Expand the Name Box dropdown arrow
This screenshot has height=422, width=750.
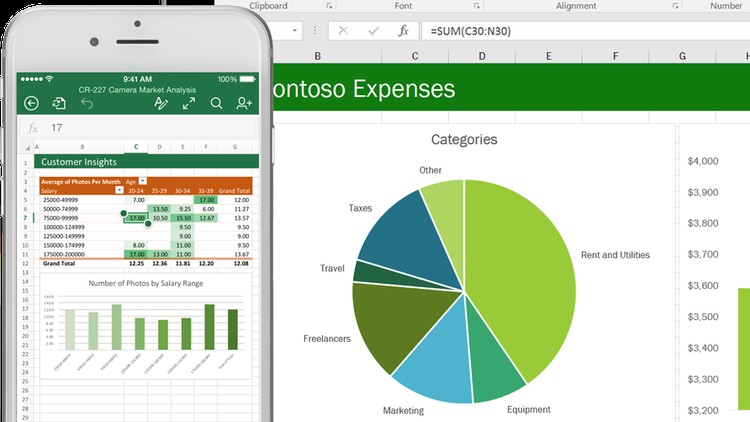coord(295,31)
